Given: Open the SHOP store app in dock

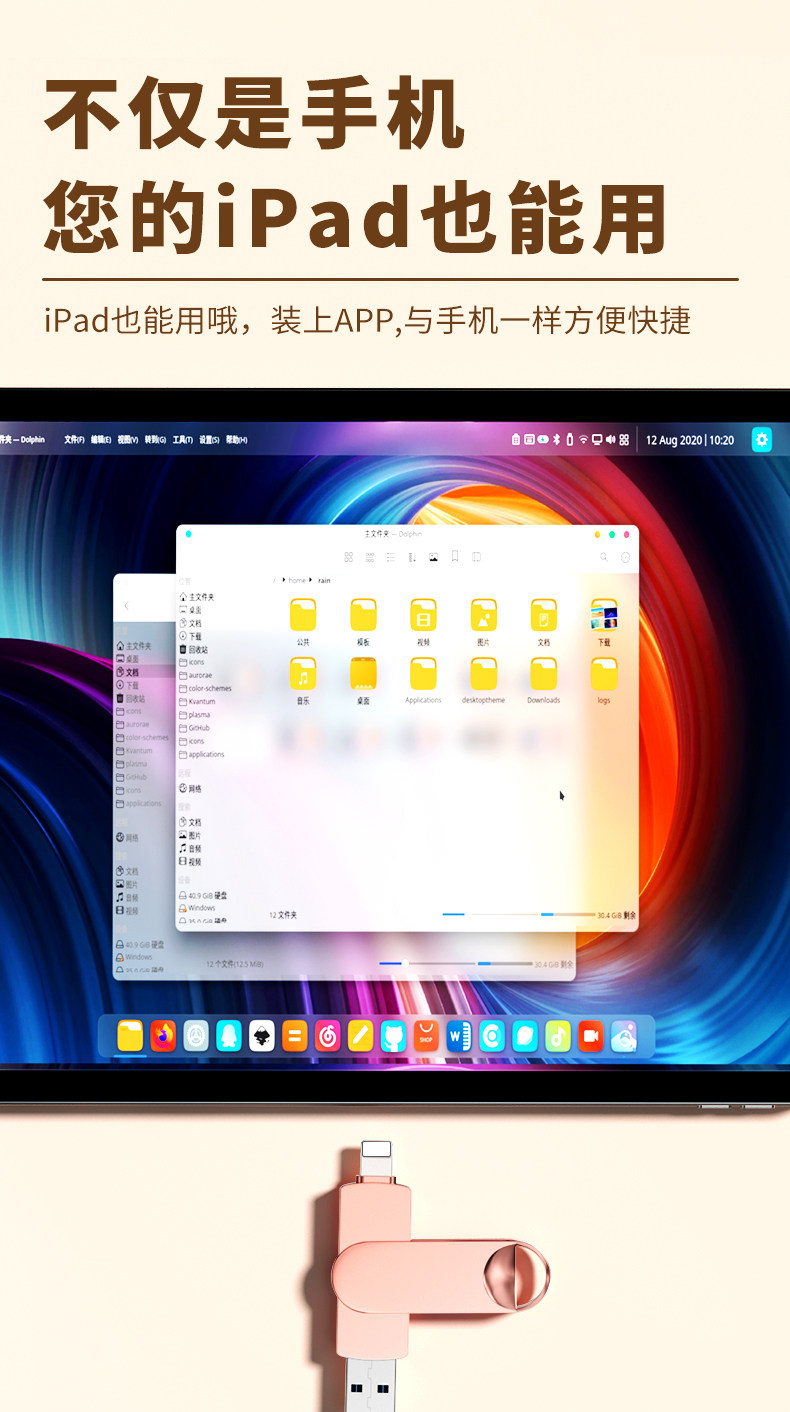Looking at the screenshot, I should 426,1036.
